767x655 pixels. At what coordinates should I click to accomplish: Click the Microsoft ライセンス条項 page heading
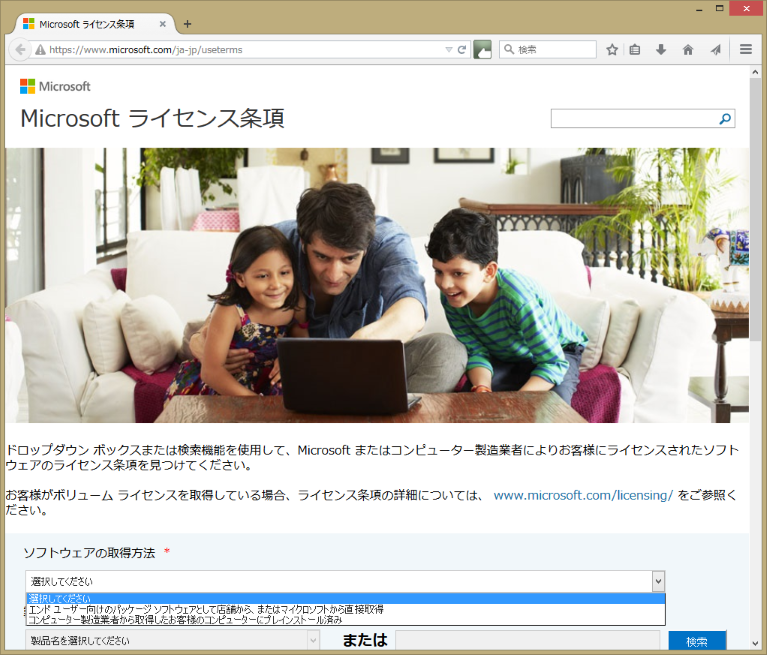152,118
